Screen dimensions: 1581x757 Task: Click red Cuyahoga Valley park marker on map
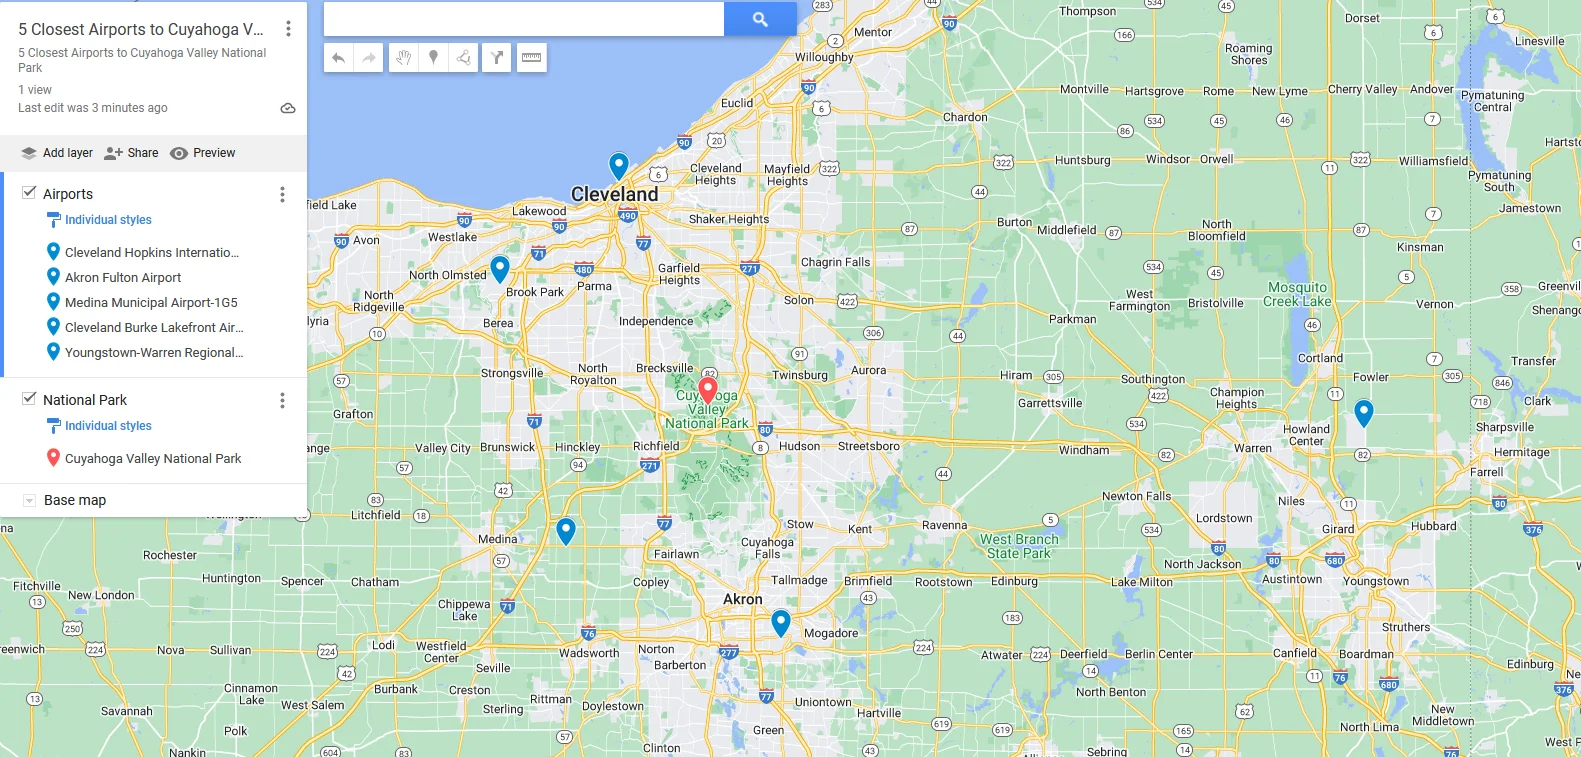click(x=708, y=390)
